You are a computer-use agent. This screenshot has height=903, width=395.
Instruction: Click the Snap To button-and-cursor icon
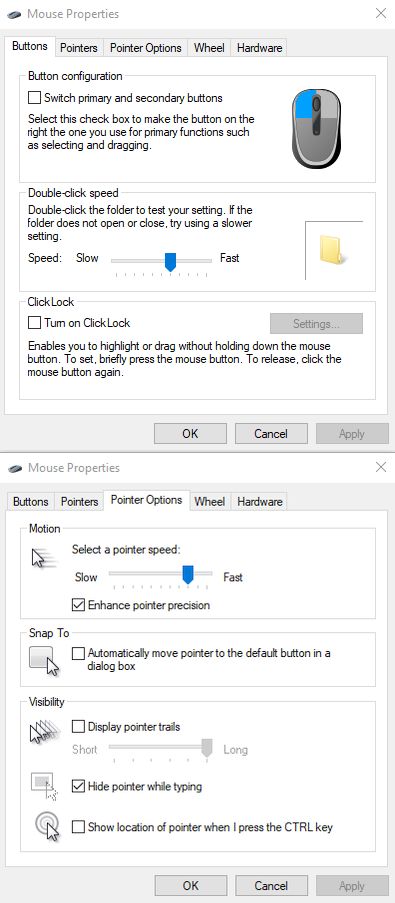point(44,661)
